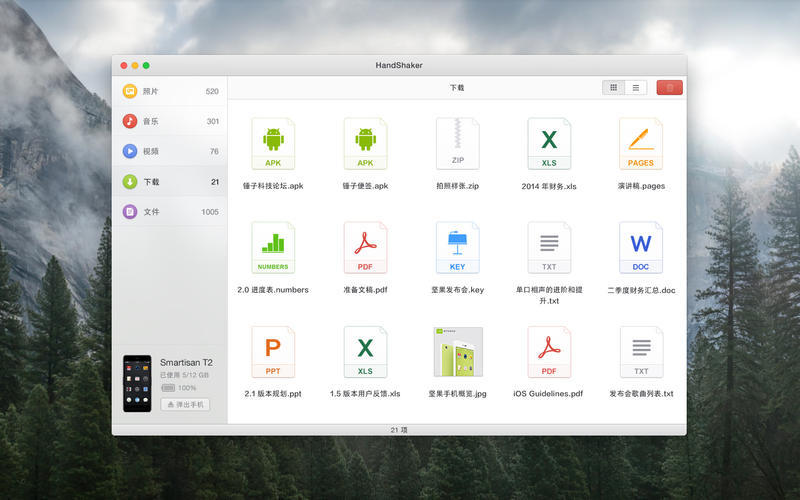The height and width of the screenshot is (500, 800).
Task: Click the eject phone (弹出手机) button
Action: pyautogui.click(x=185, y=404)
